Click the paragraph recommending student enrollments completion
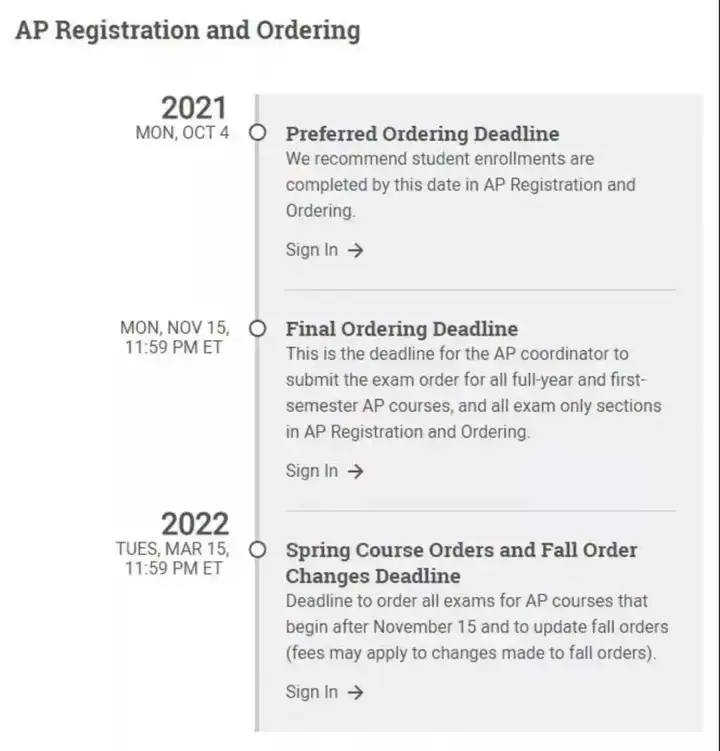Image resolution: width=720 pixels, height=751 pixels. coord(461,185)
